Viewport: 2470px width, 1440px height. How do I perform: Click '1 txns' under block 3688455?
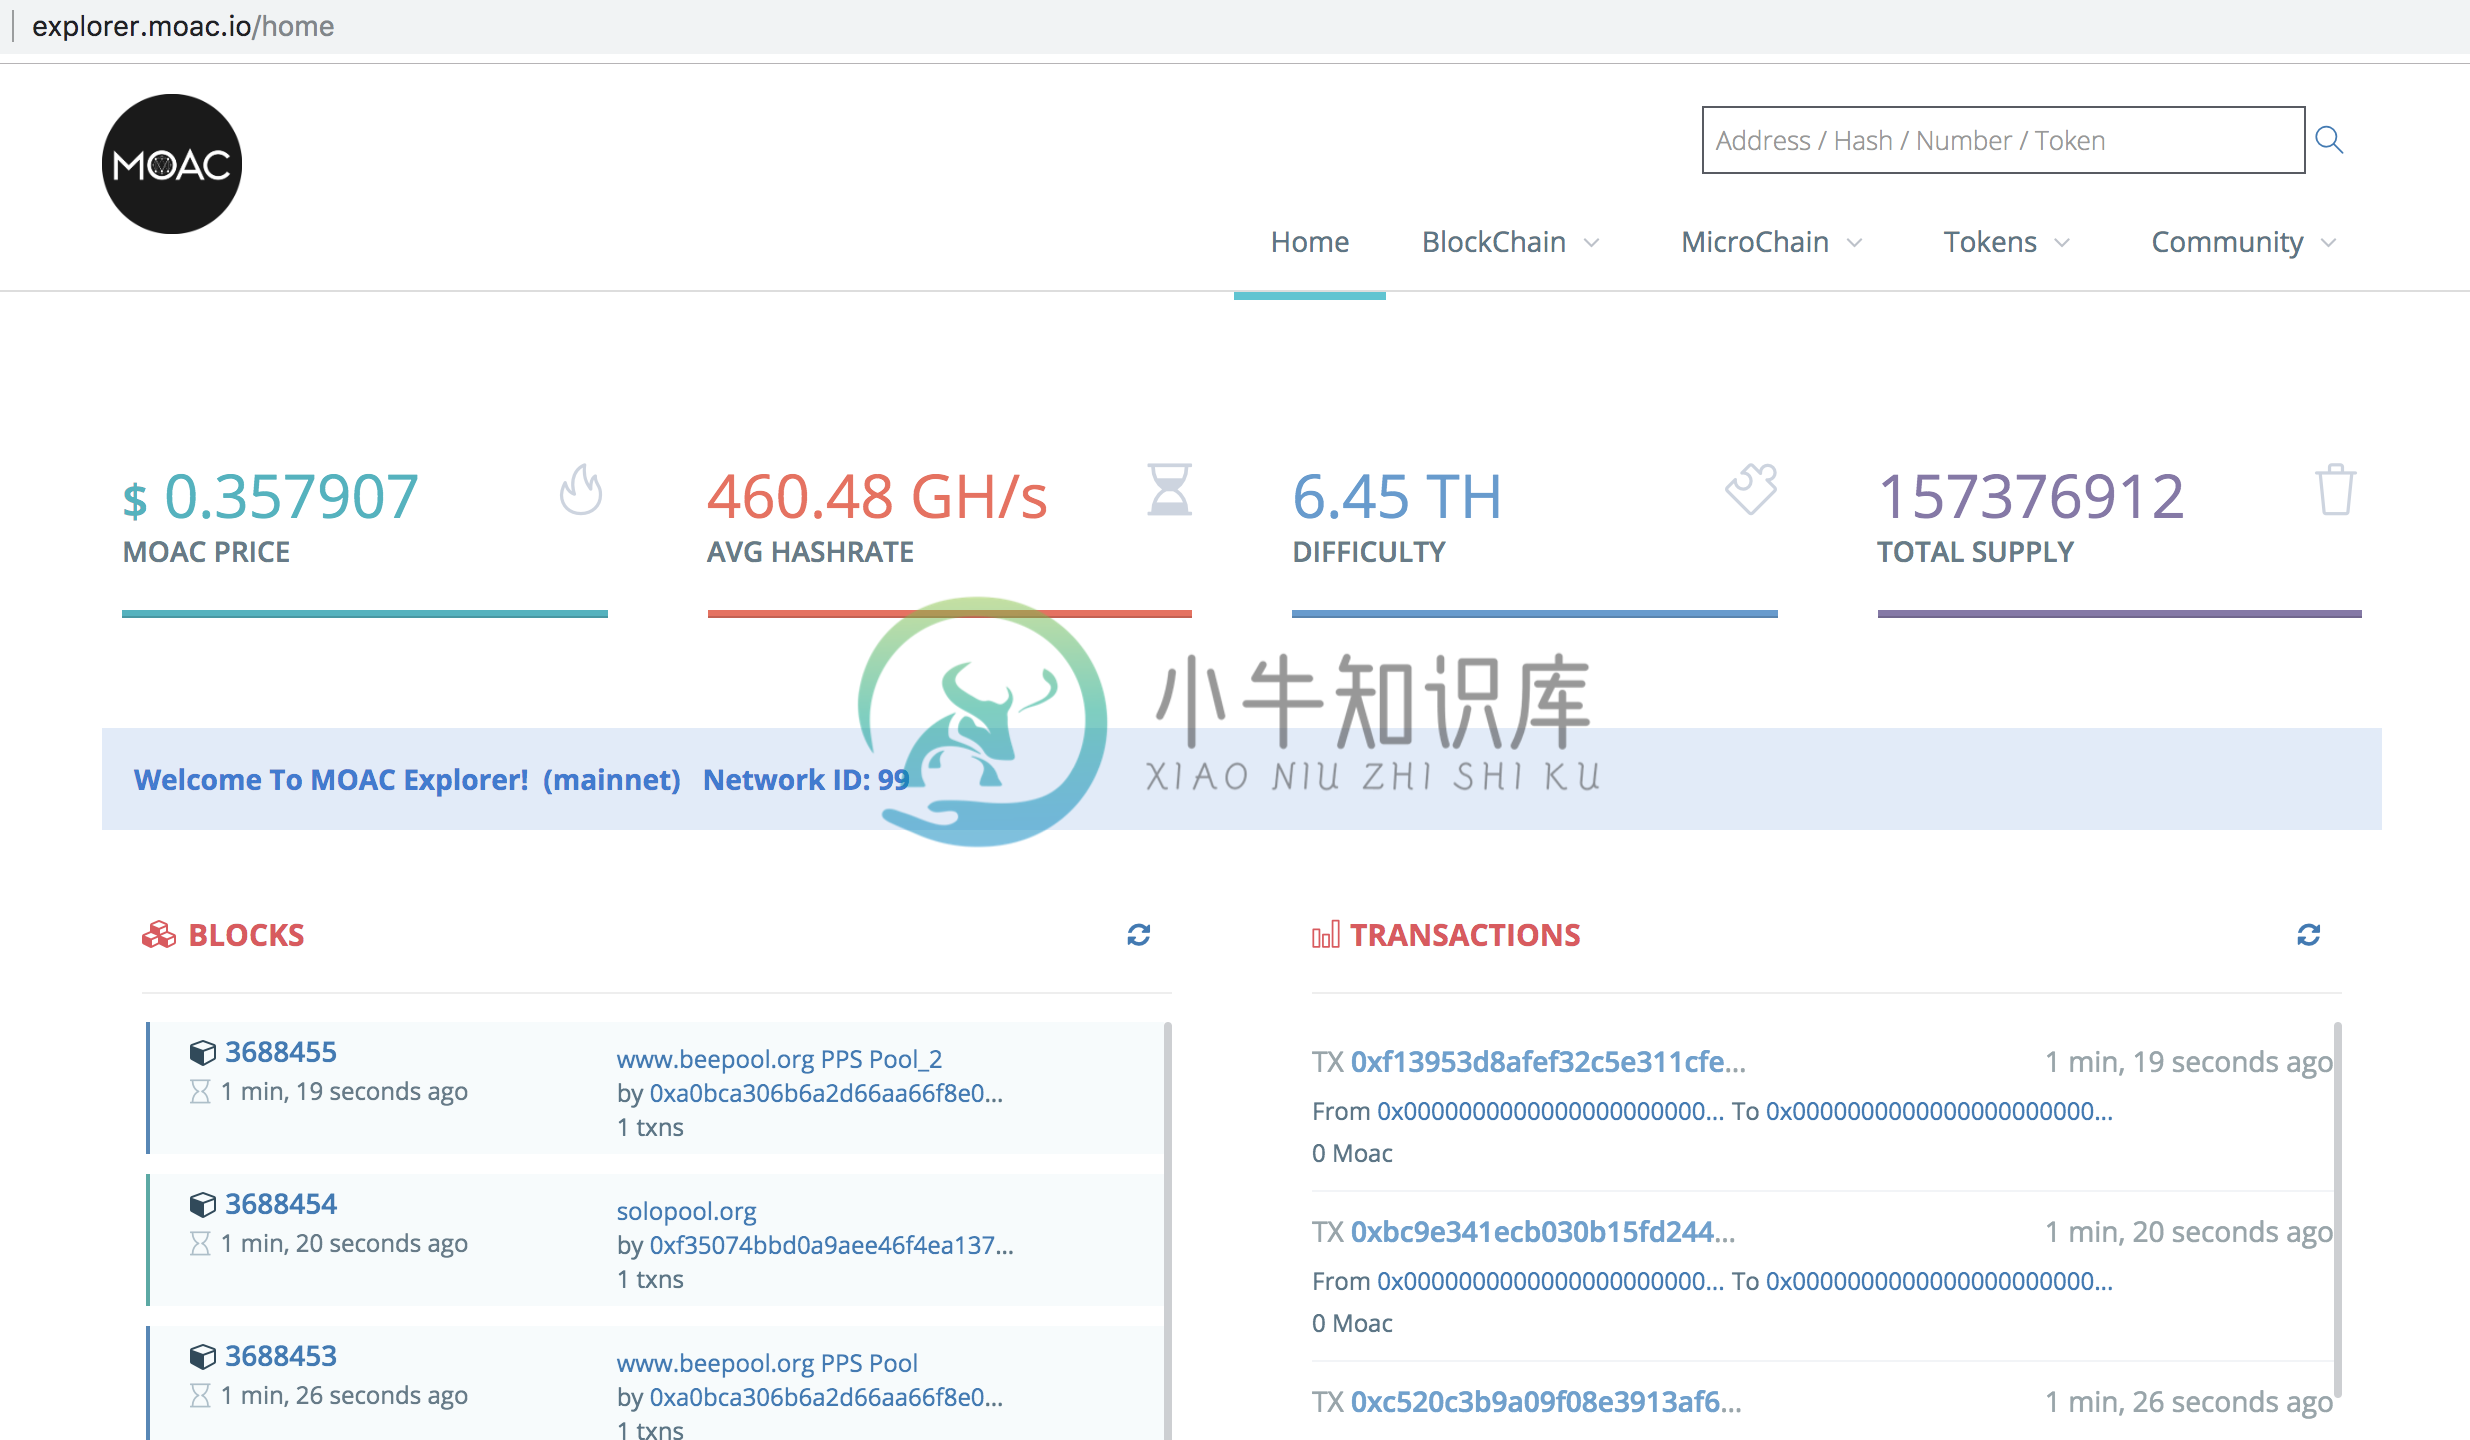(x=650, y=1127)
